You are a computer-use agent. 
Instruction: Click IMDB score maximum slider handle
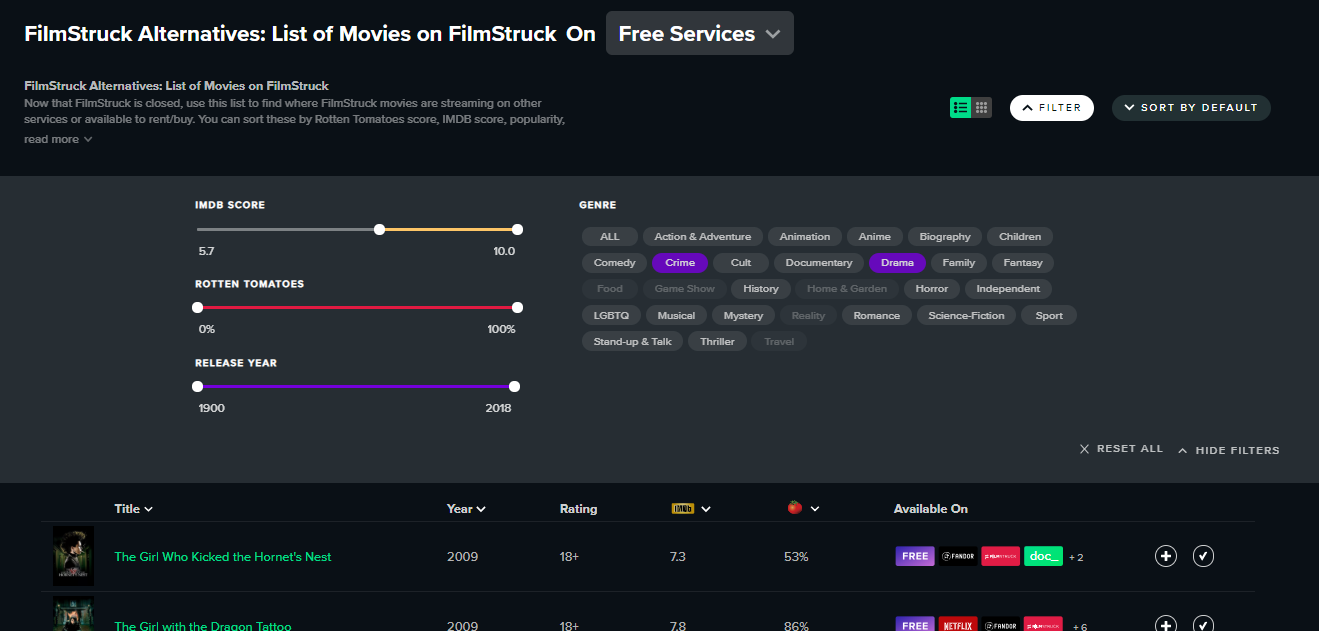[x=517, y=229]
